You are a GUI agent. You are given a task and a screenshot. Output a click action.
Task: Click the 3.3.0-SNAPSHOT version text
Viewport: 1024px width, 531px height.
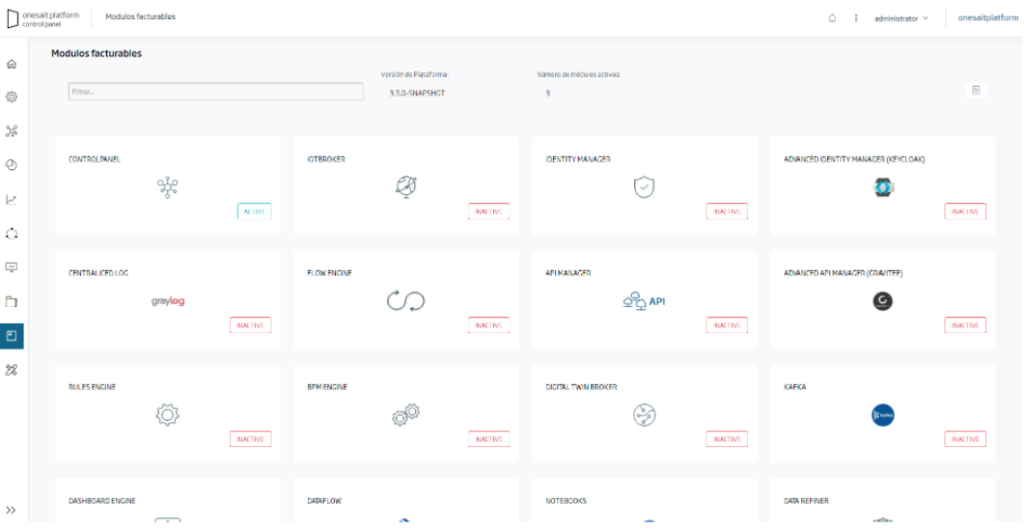(417, 93)
